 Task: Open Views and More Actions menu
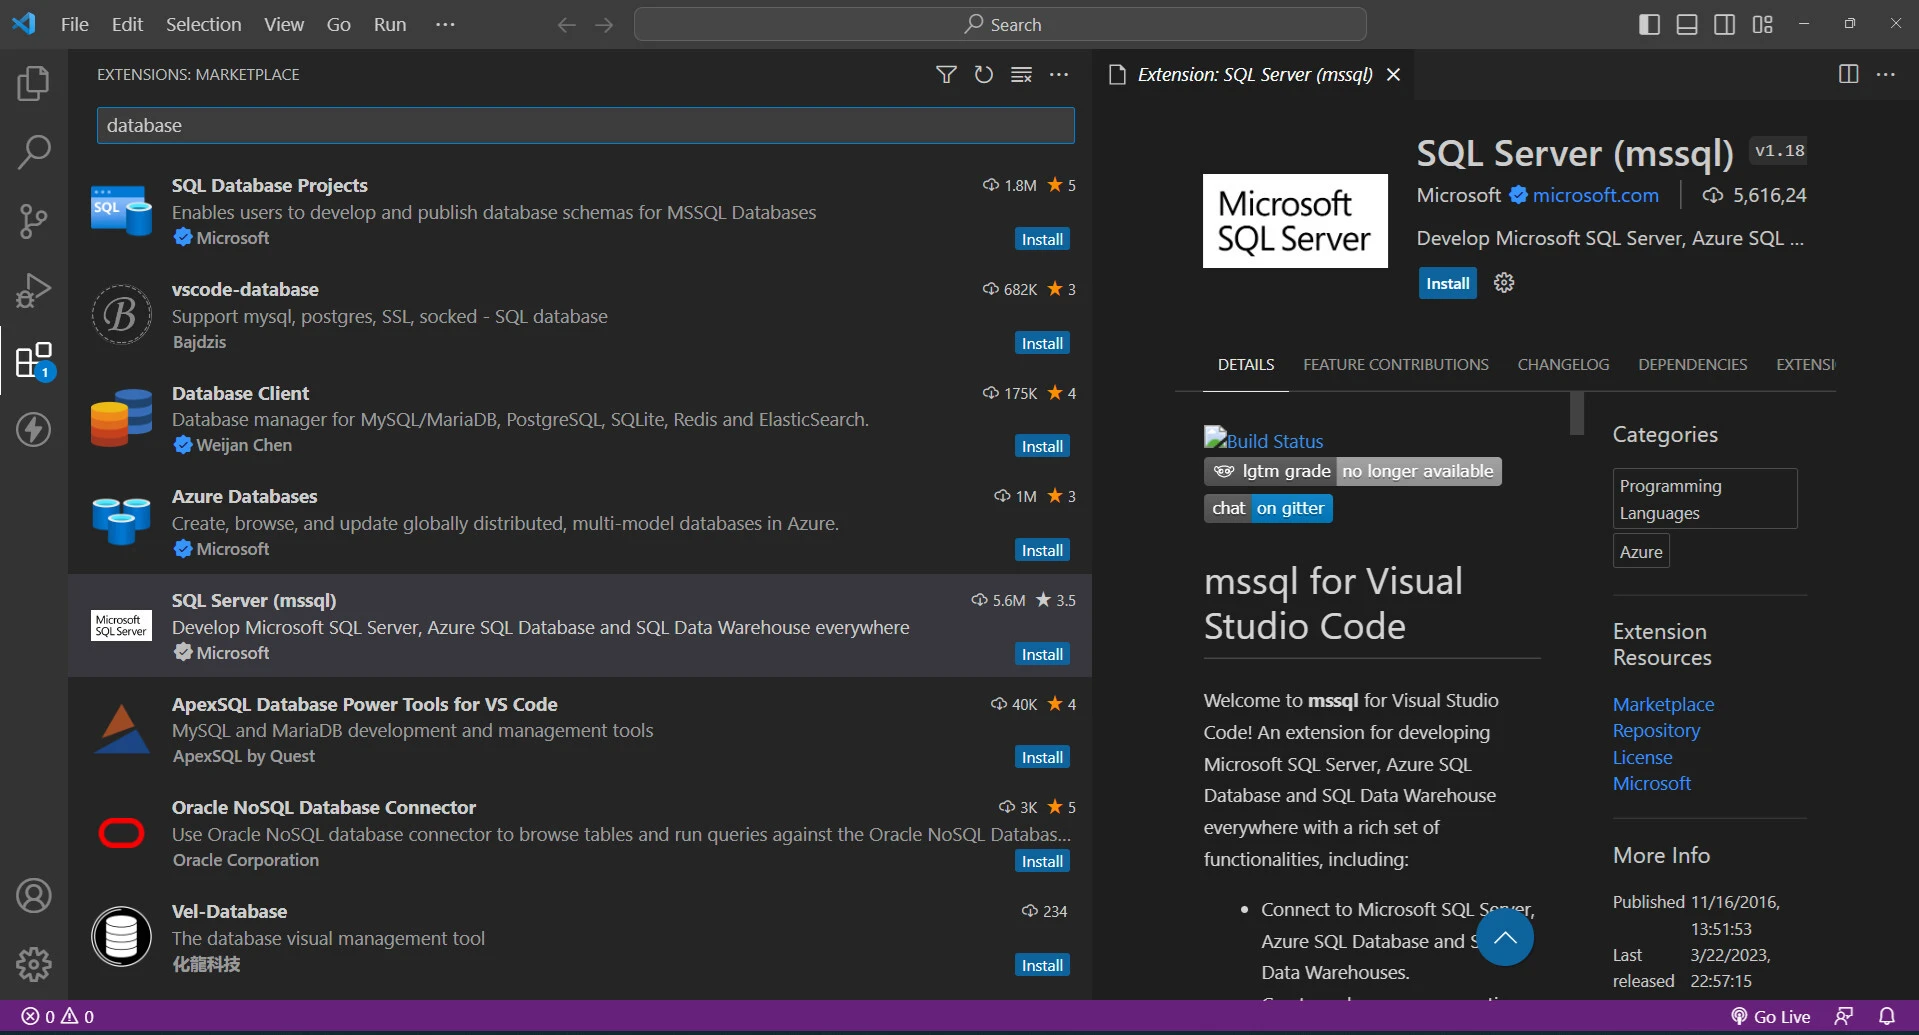1059,75
